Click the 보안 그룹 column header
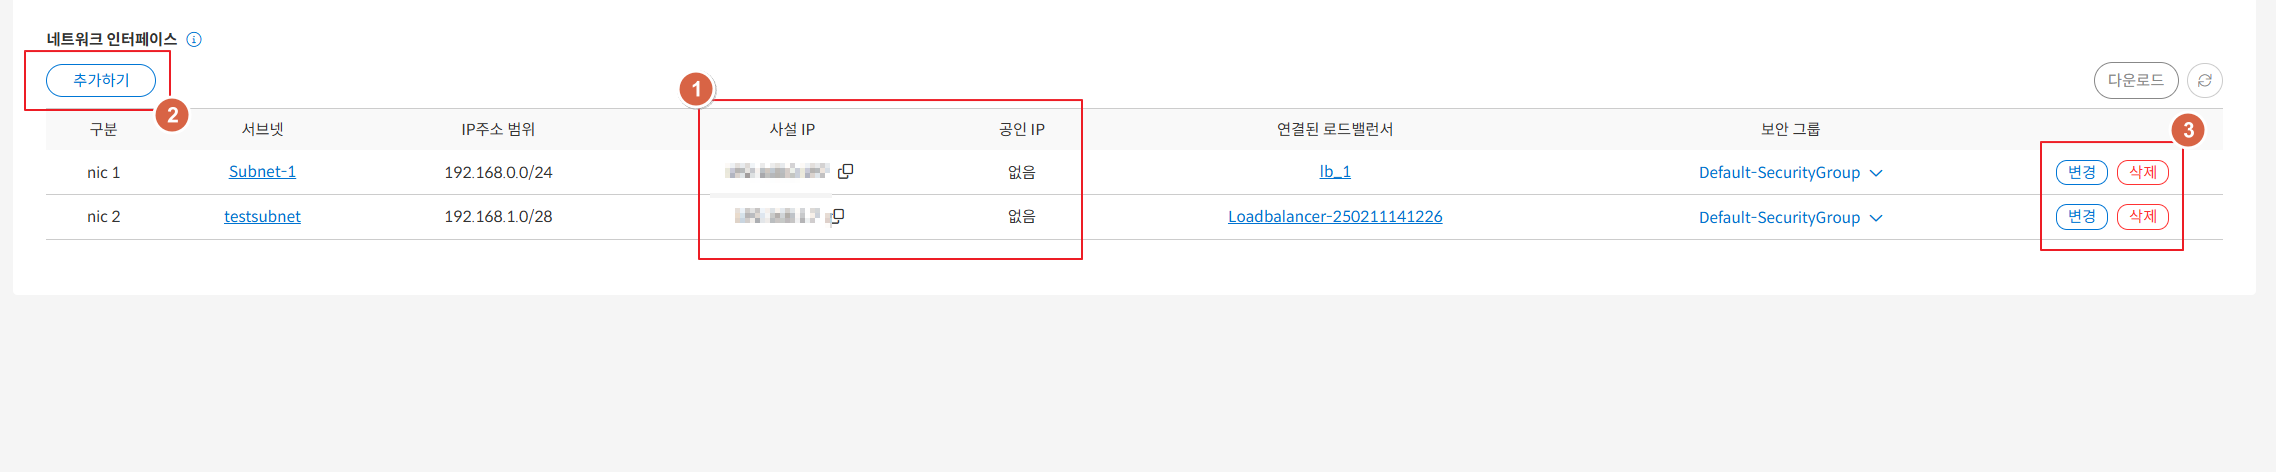2276x472 pixels. (1790, 130)
